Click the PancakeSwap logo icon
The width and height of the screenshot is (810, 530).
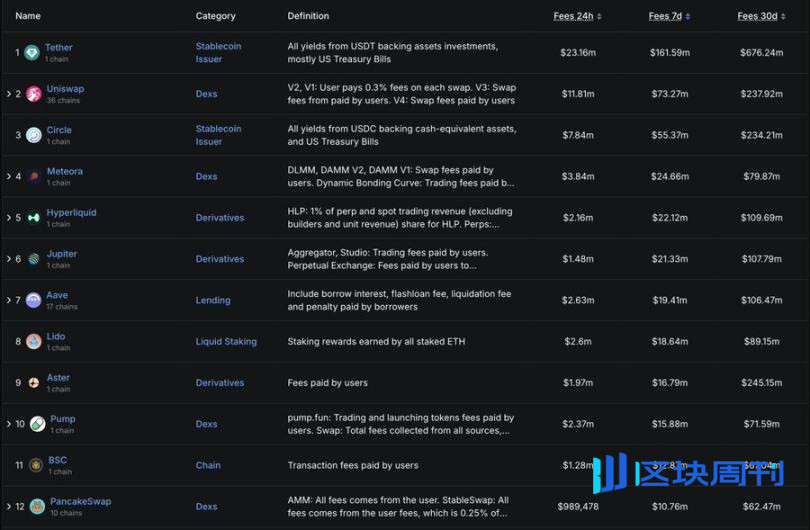(x=37, y=506)
